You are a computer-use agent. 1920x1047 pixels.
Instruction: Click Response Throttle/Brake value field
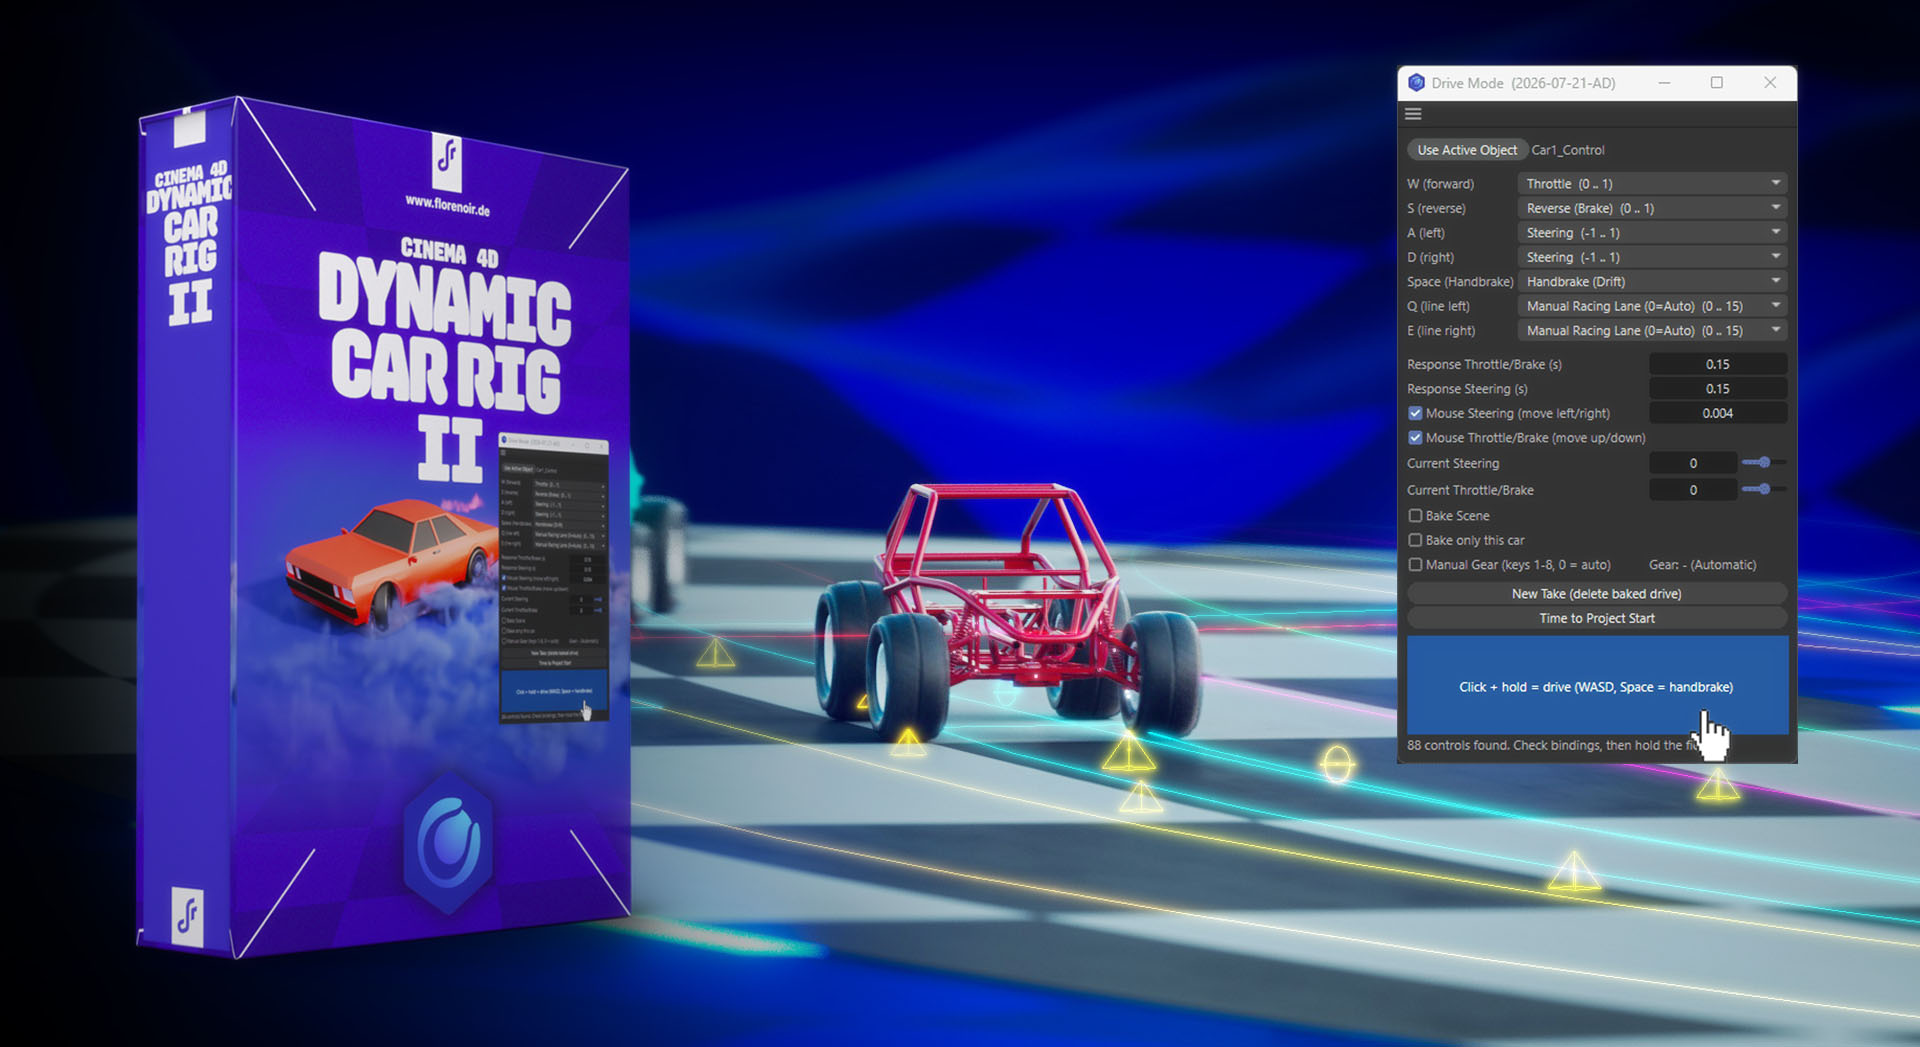coord(1718,364)
